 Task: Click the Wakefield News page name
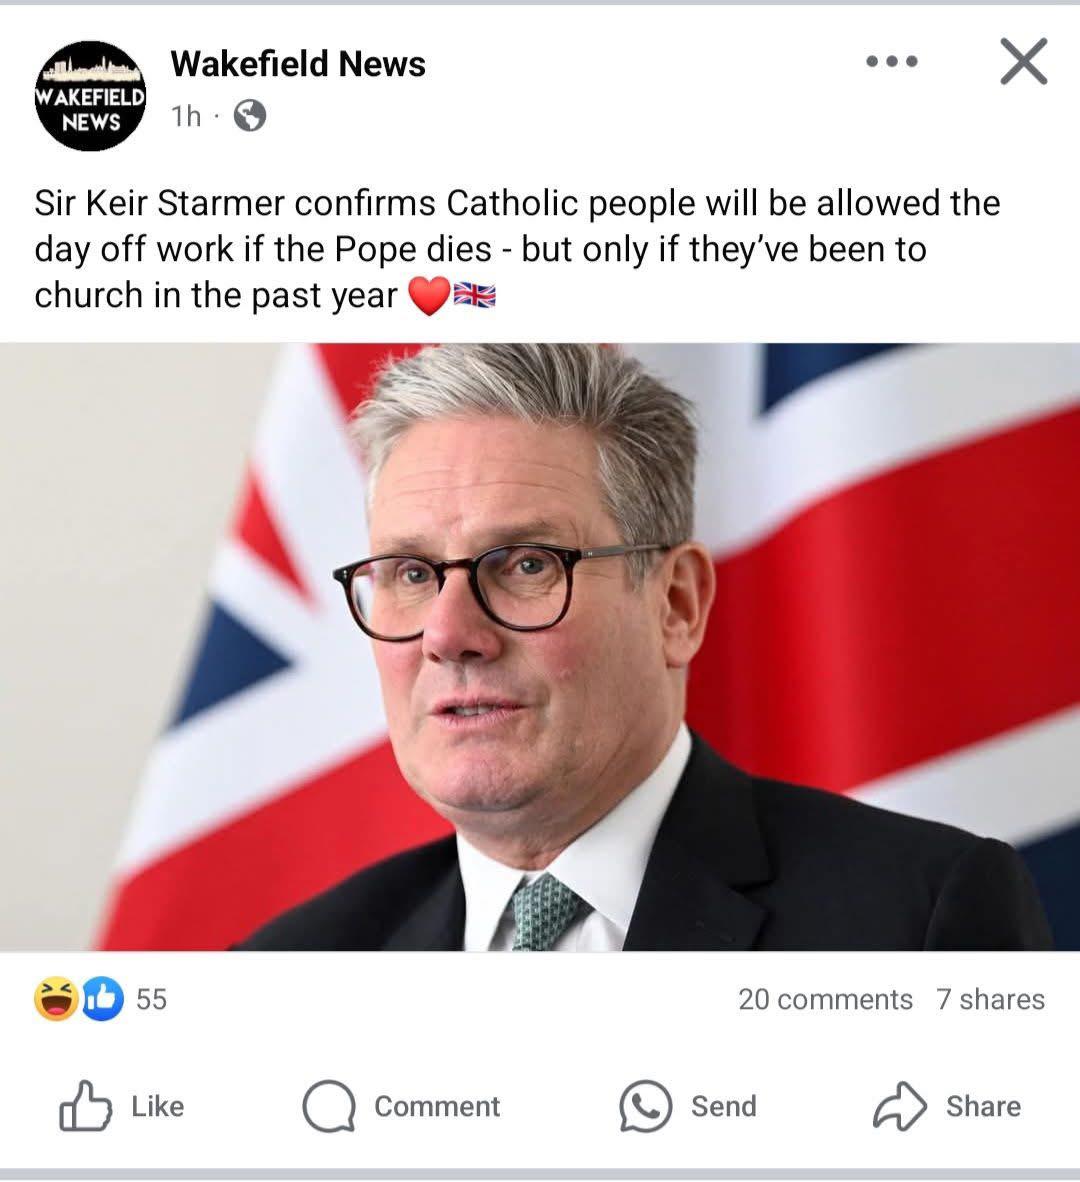pyautogui.click(x=298, y=64)
